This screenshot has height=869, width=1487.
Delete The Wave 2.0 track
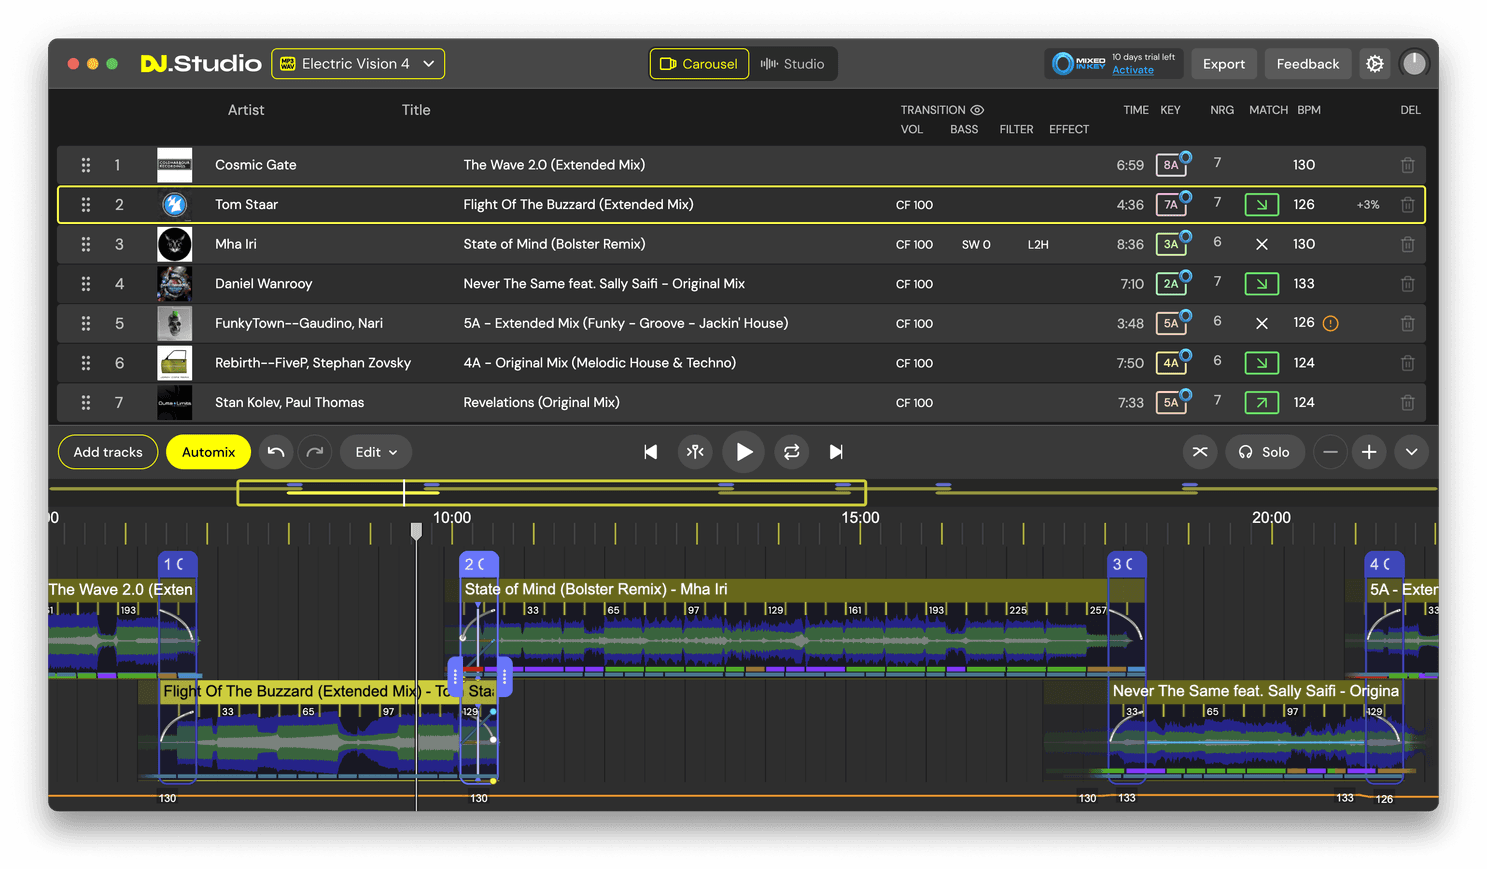click(1407, 165)
